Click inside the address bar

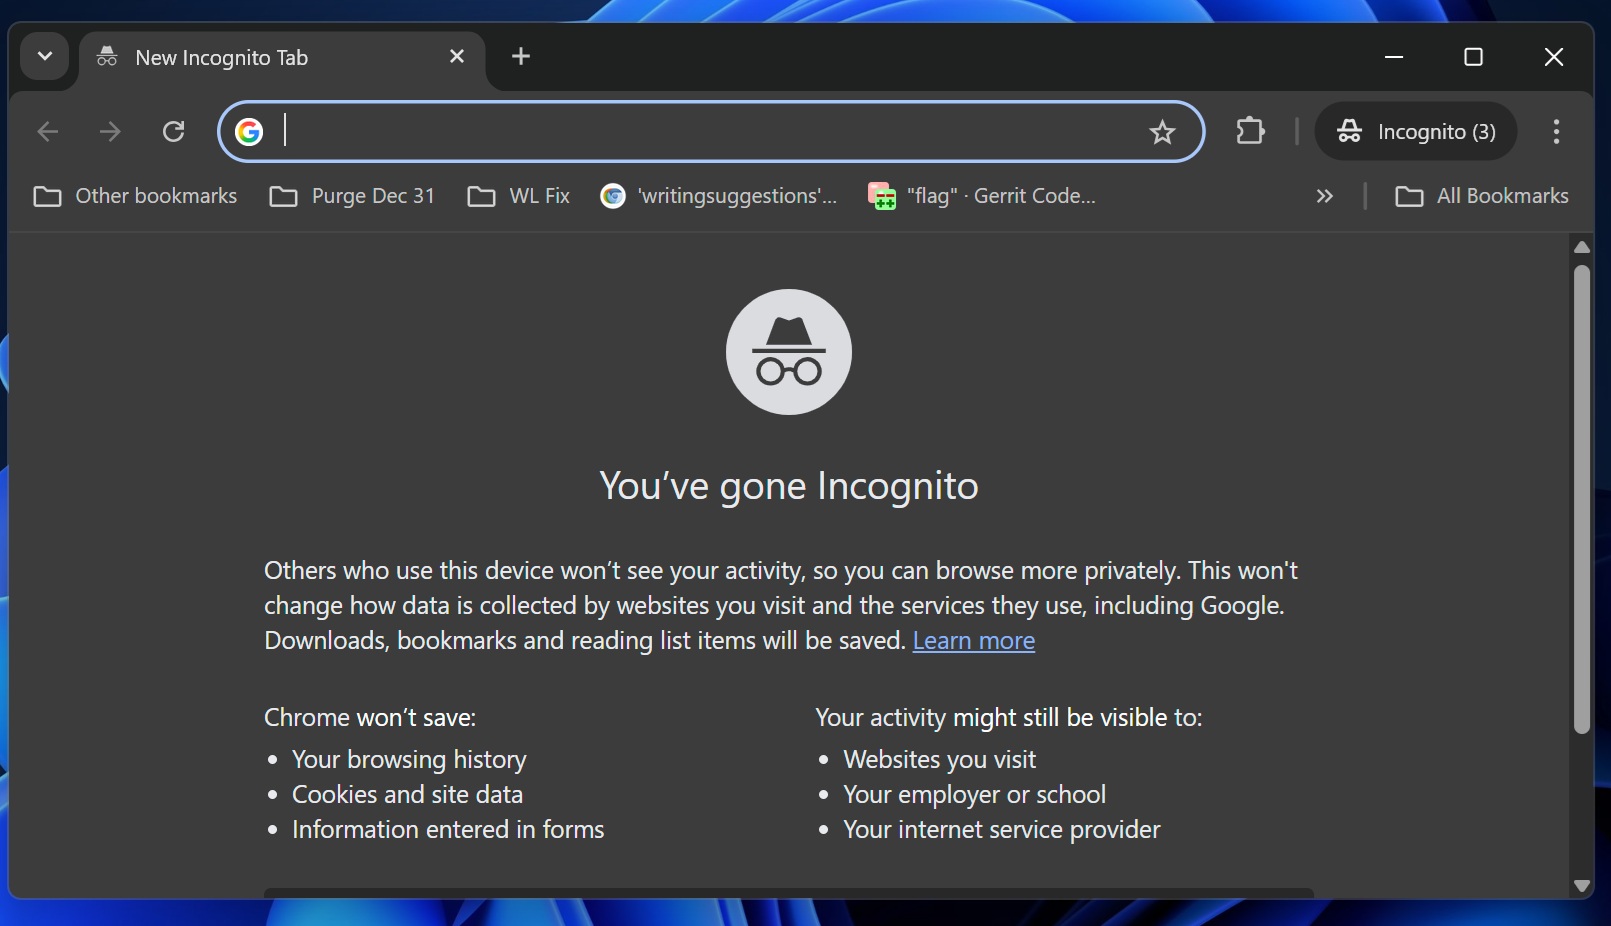(700, 131)
